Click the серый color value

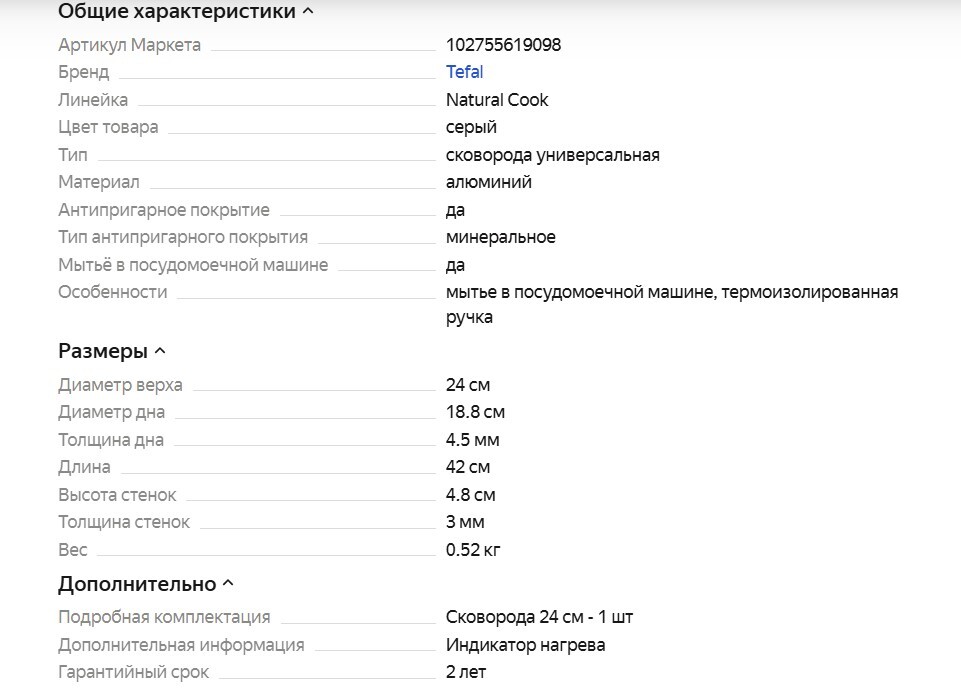(471, 127)
